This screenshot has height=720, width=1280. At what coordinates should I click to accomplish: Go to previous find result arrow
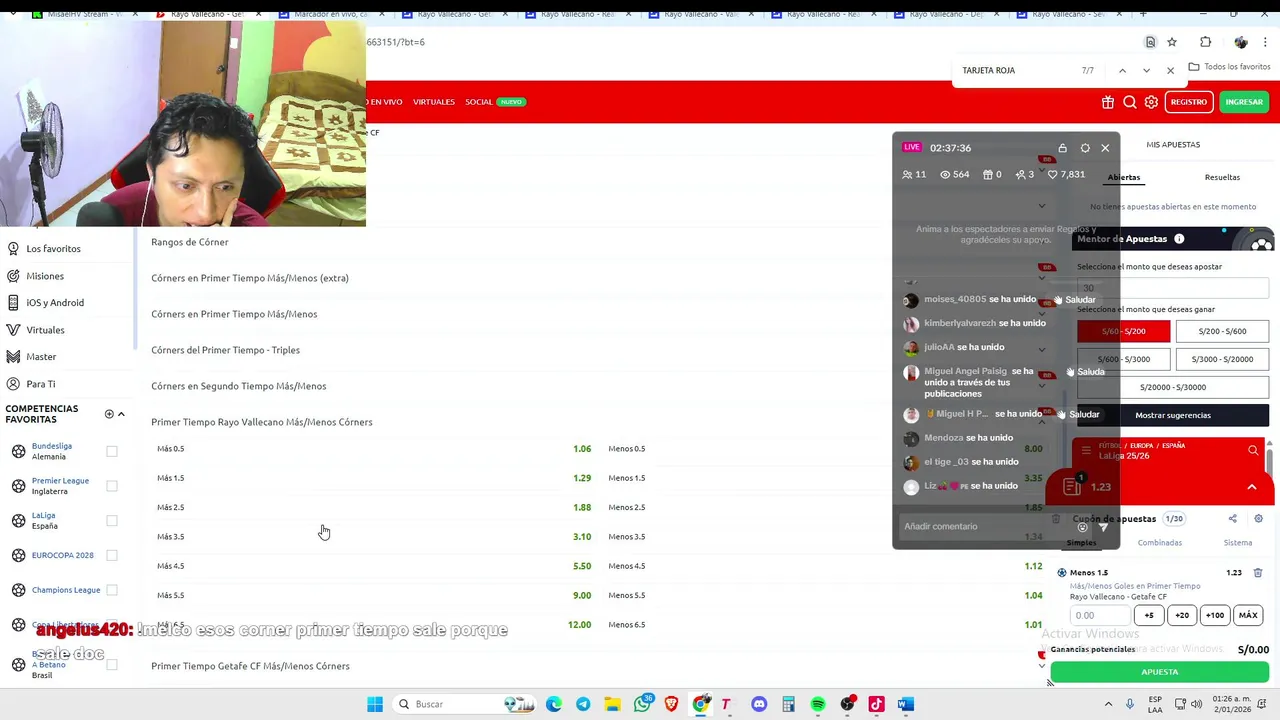pos(1122,70)
